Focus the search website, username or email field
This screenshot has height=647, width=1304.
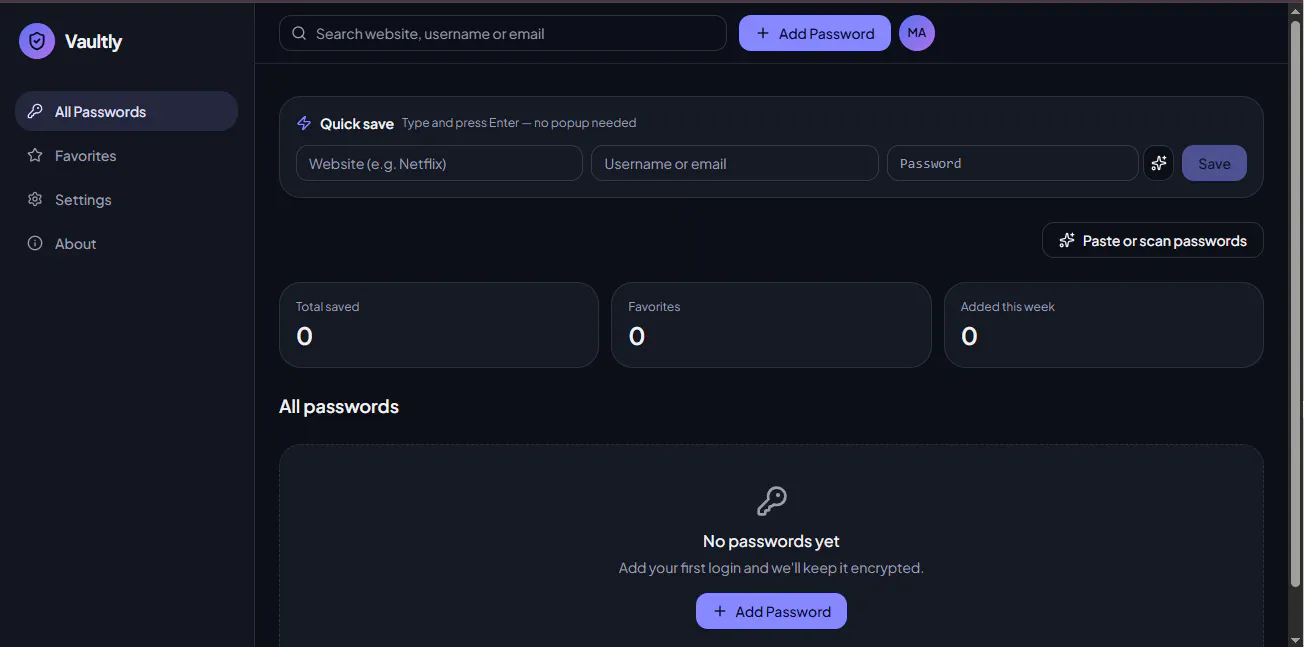503,33
